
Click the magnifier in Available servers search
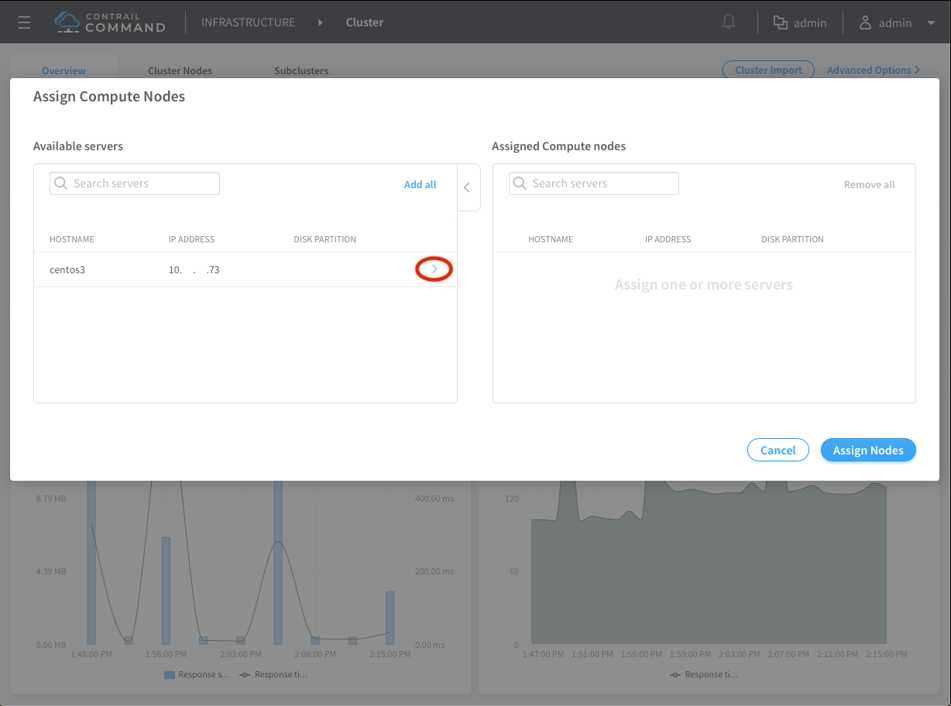[62, 184]
